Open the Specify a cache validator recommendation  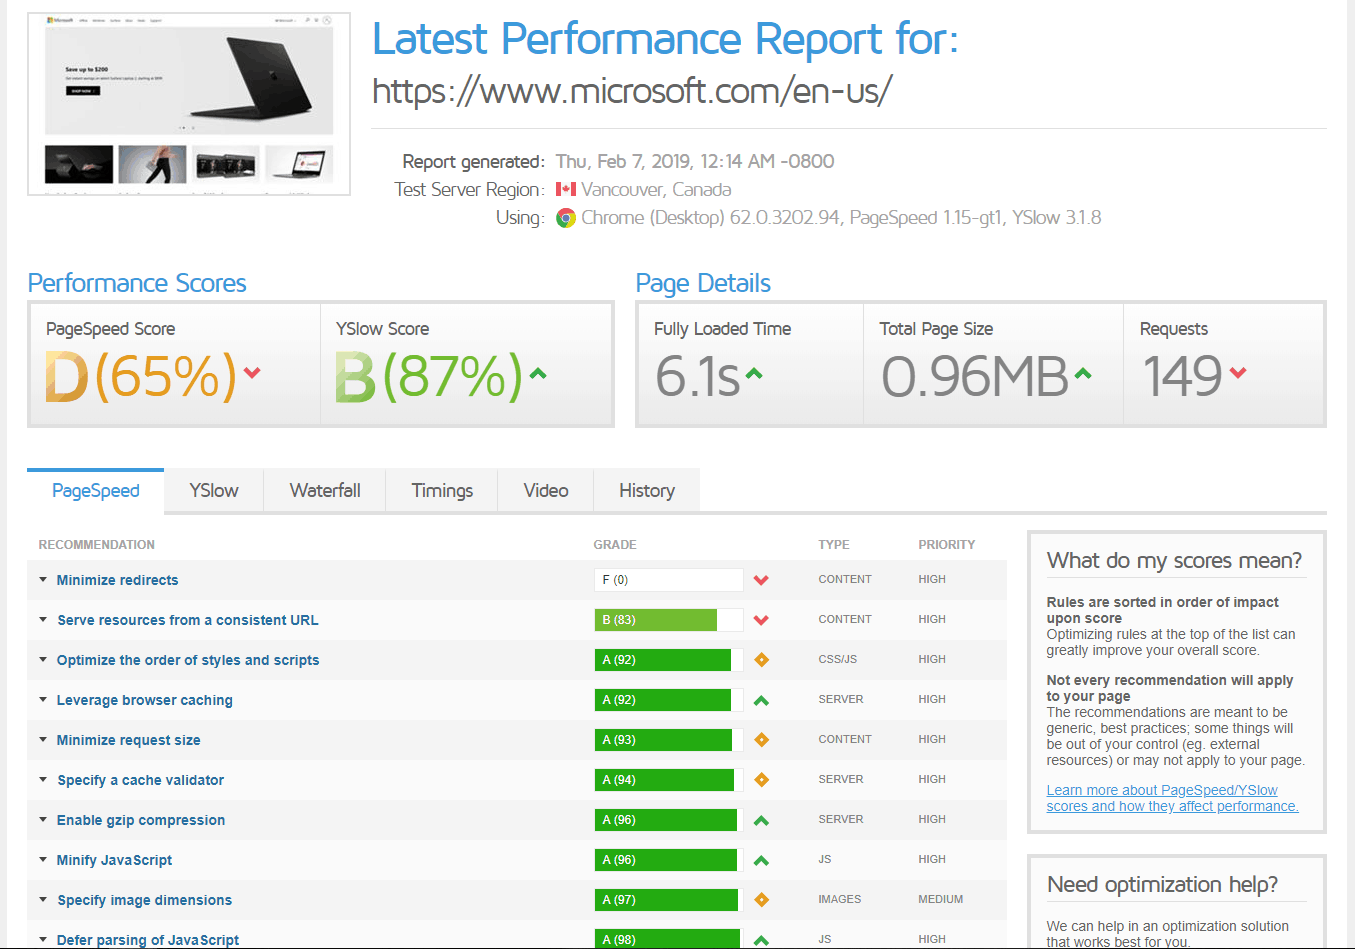click(140, 780)
